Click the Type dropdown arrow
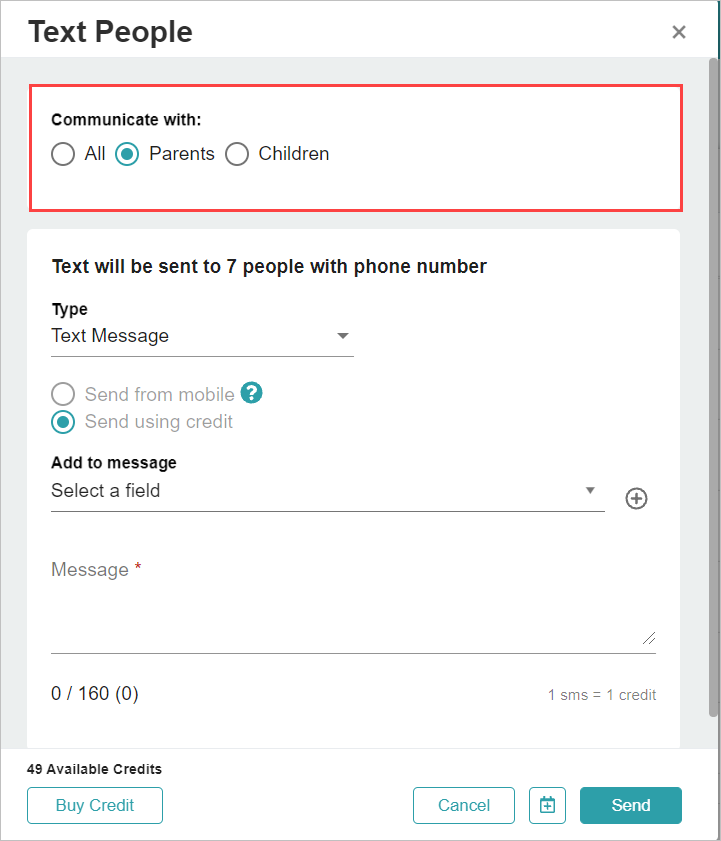Screen dimensions: 721x841 pos(343,336)
